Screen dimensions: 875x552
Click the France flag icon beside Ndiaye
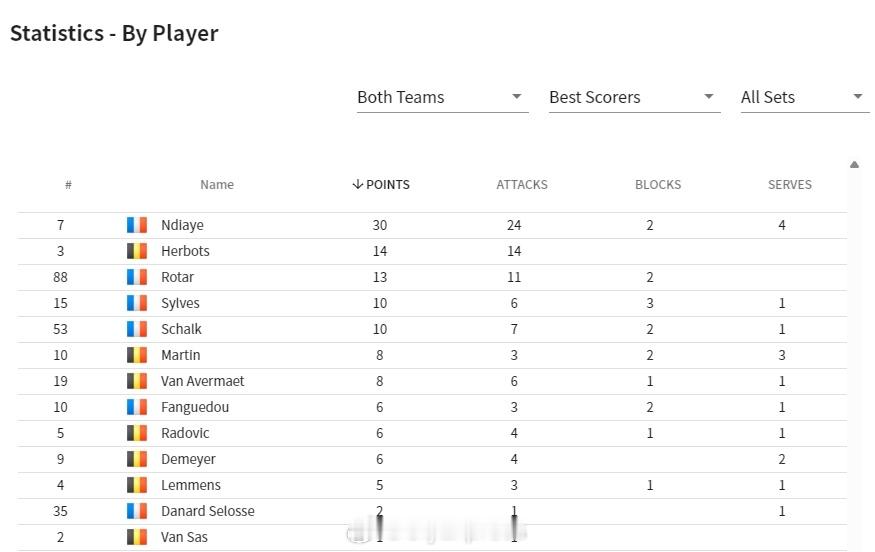[x=137, y=225]
